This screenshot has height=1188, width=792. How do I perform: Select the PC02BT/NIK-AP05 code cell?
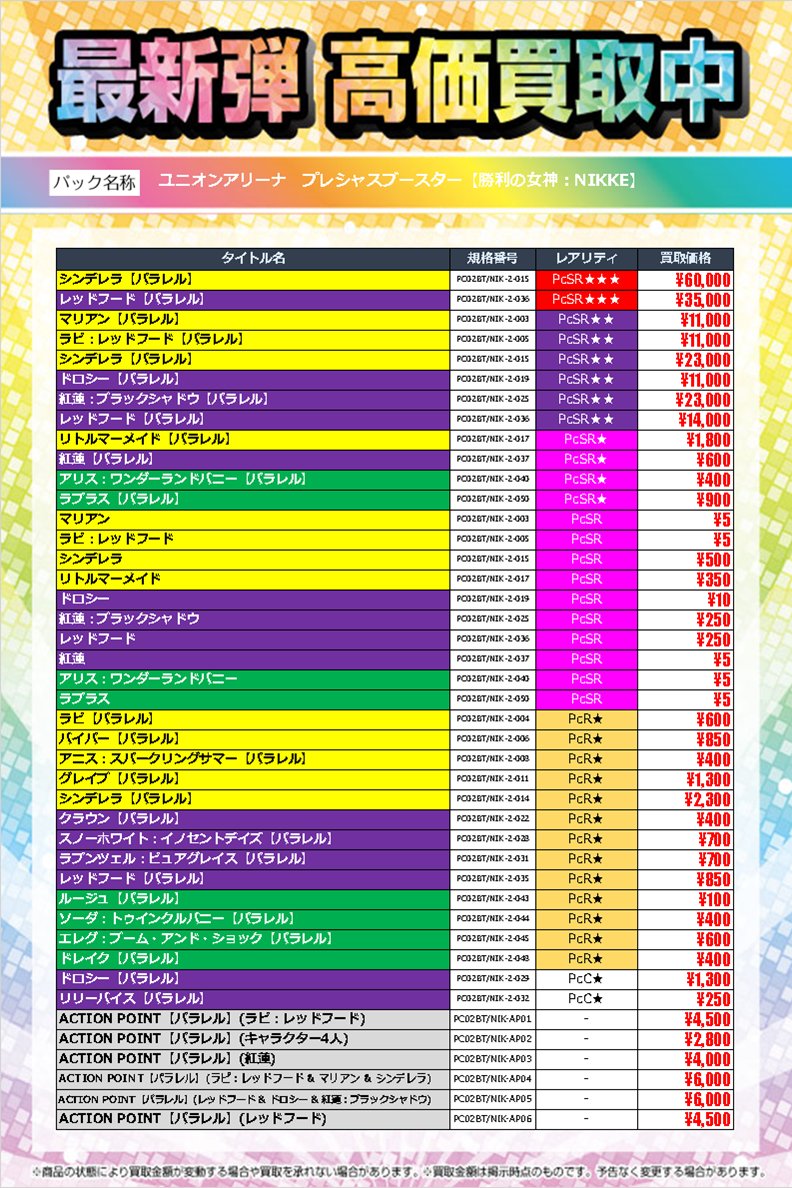coord(493,1099)
